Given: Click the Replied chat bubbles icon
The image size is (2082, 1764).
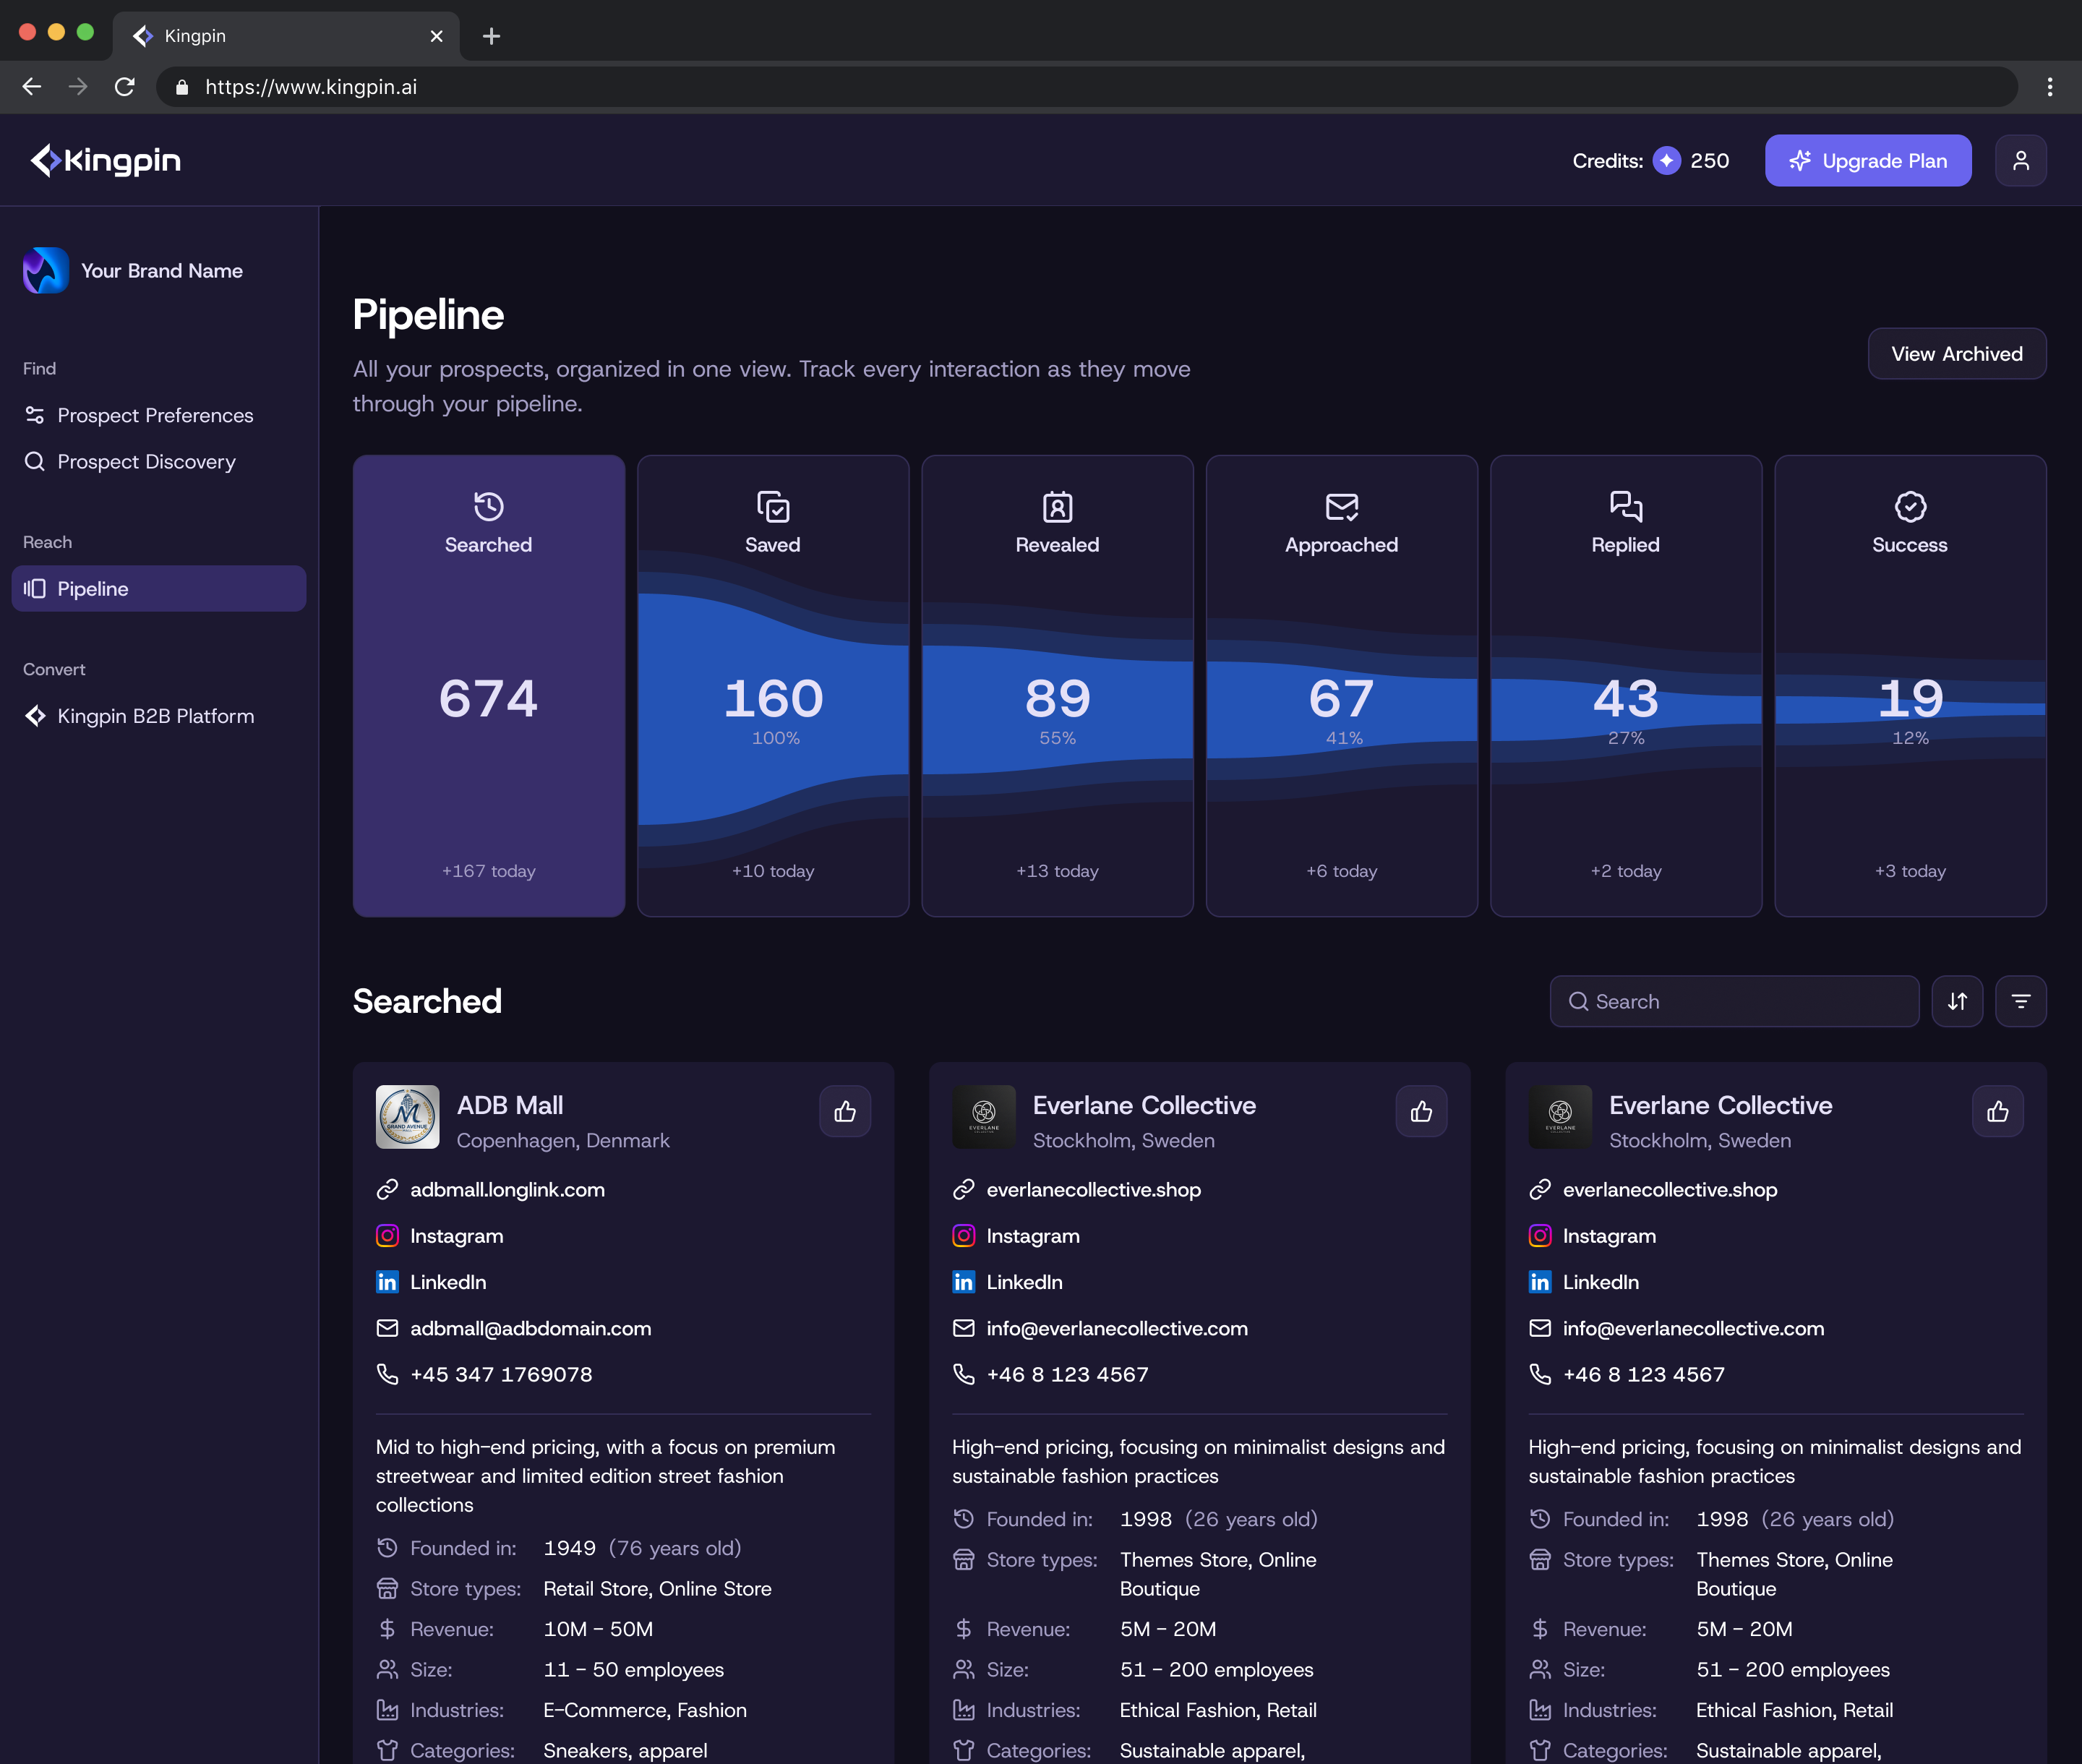Looking at the screenshot, I should 1626,506.
